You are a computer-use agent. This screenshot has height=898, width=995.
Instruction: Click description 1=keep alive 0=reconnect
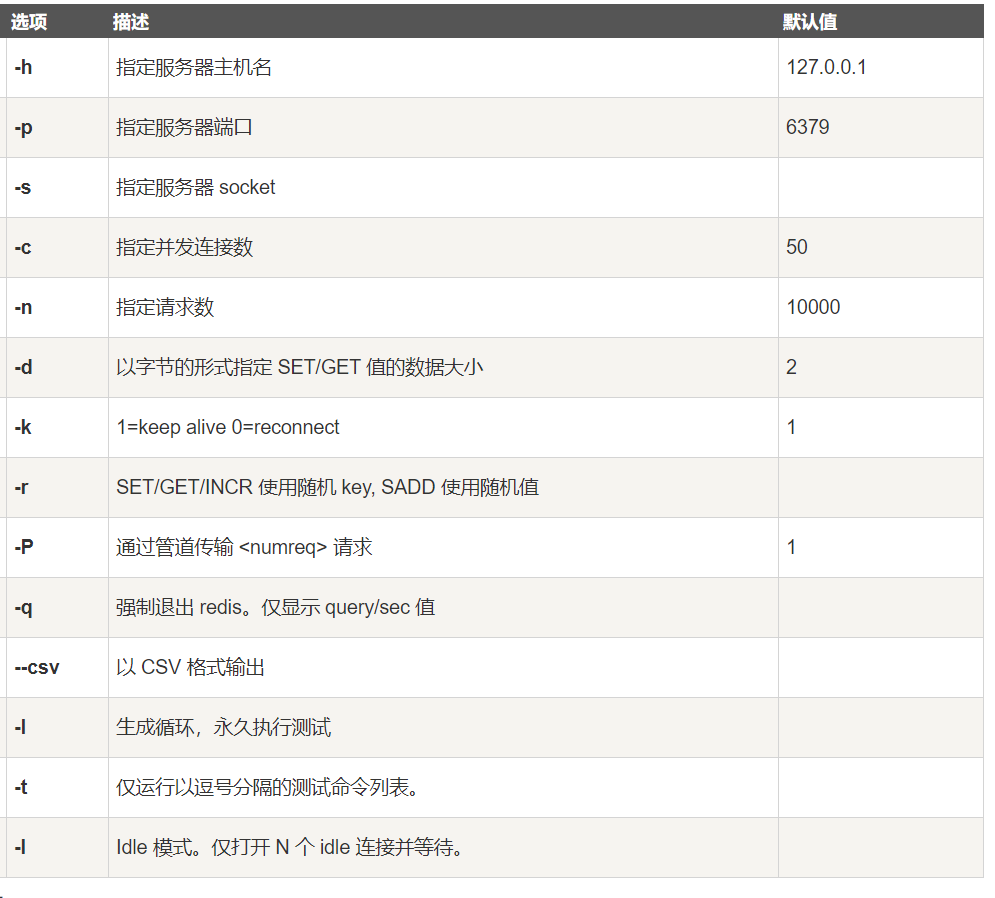point(228,427)
